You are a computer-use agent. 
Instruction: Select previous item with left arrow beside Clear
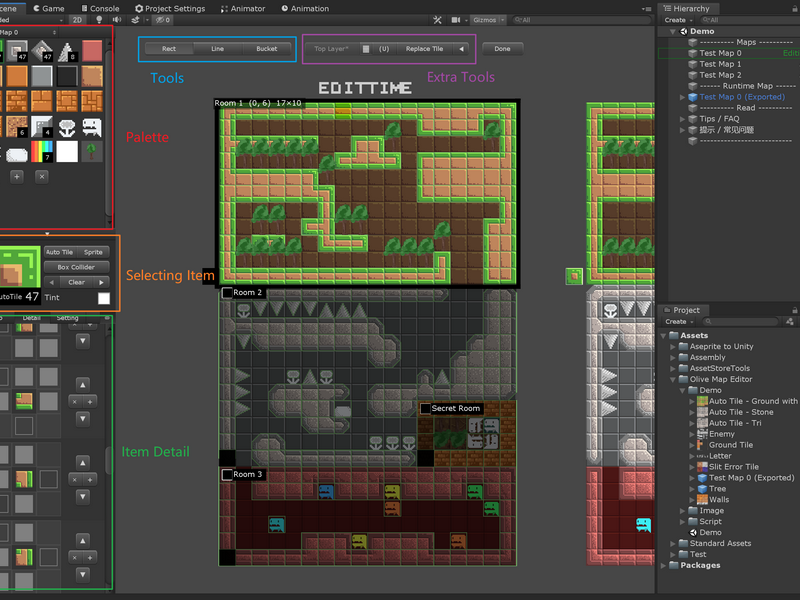click(x=51, y=282)
